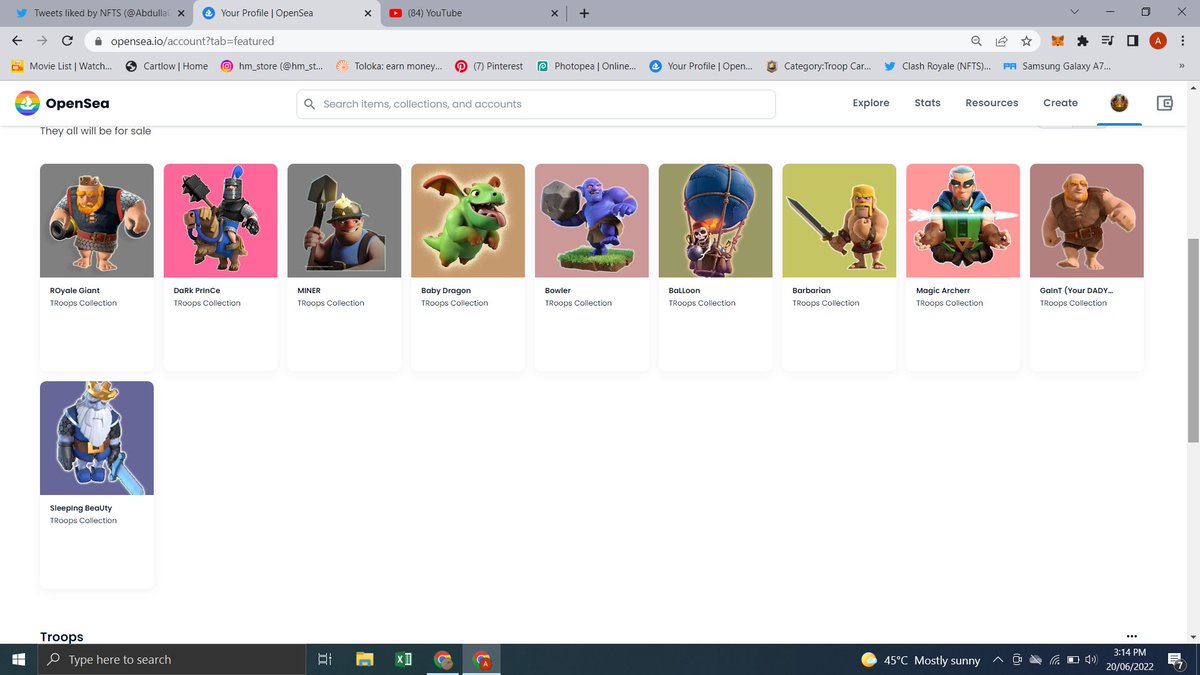This screenshot has width=1200, height=675.
Task: Click the Create link
Action: pyautogui.click(x=1060, y=103)
